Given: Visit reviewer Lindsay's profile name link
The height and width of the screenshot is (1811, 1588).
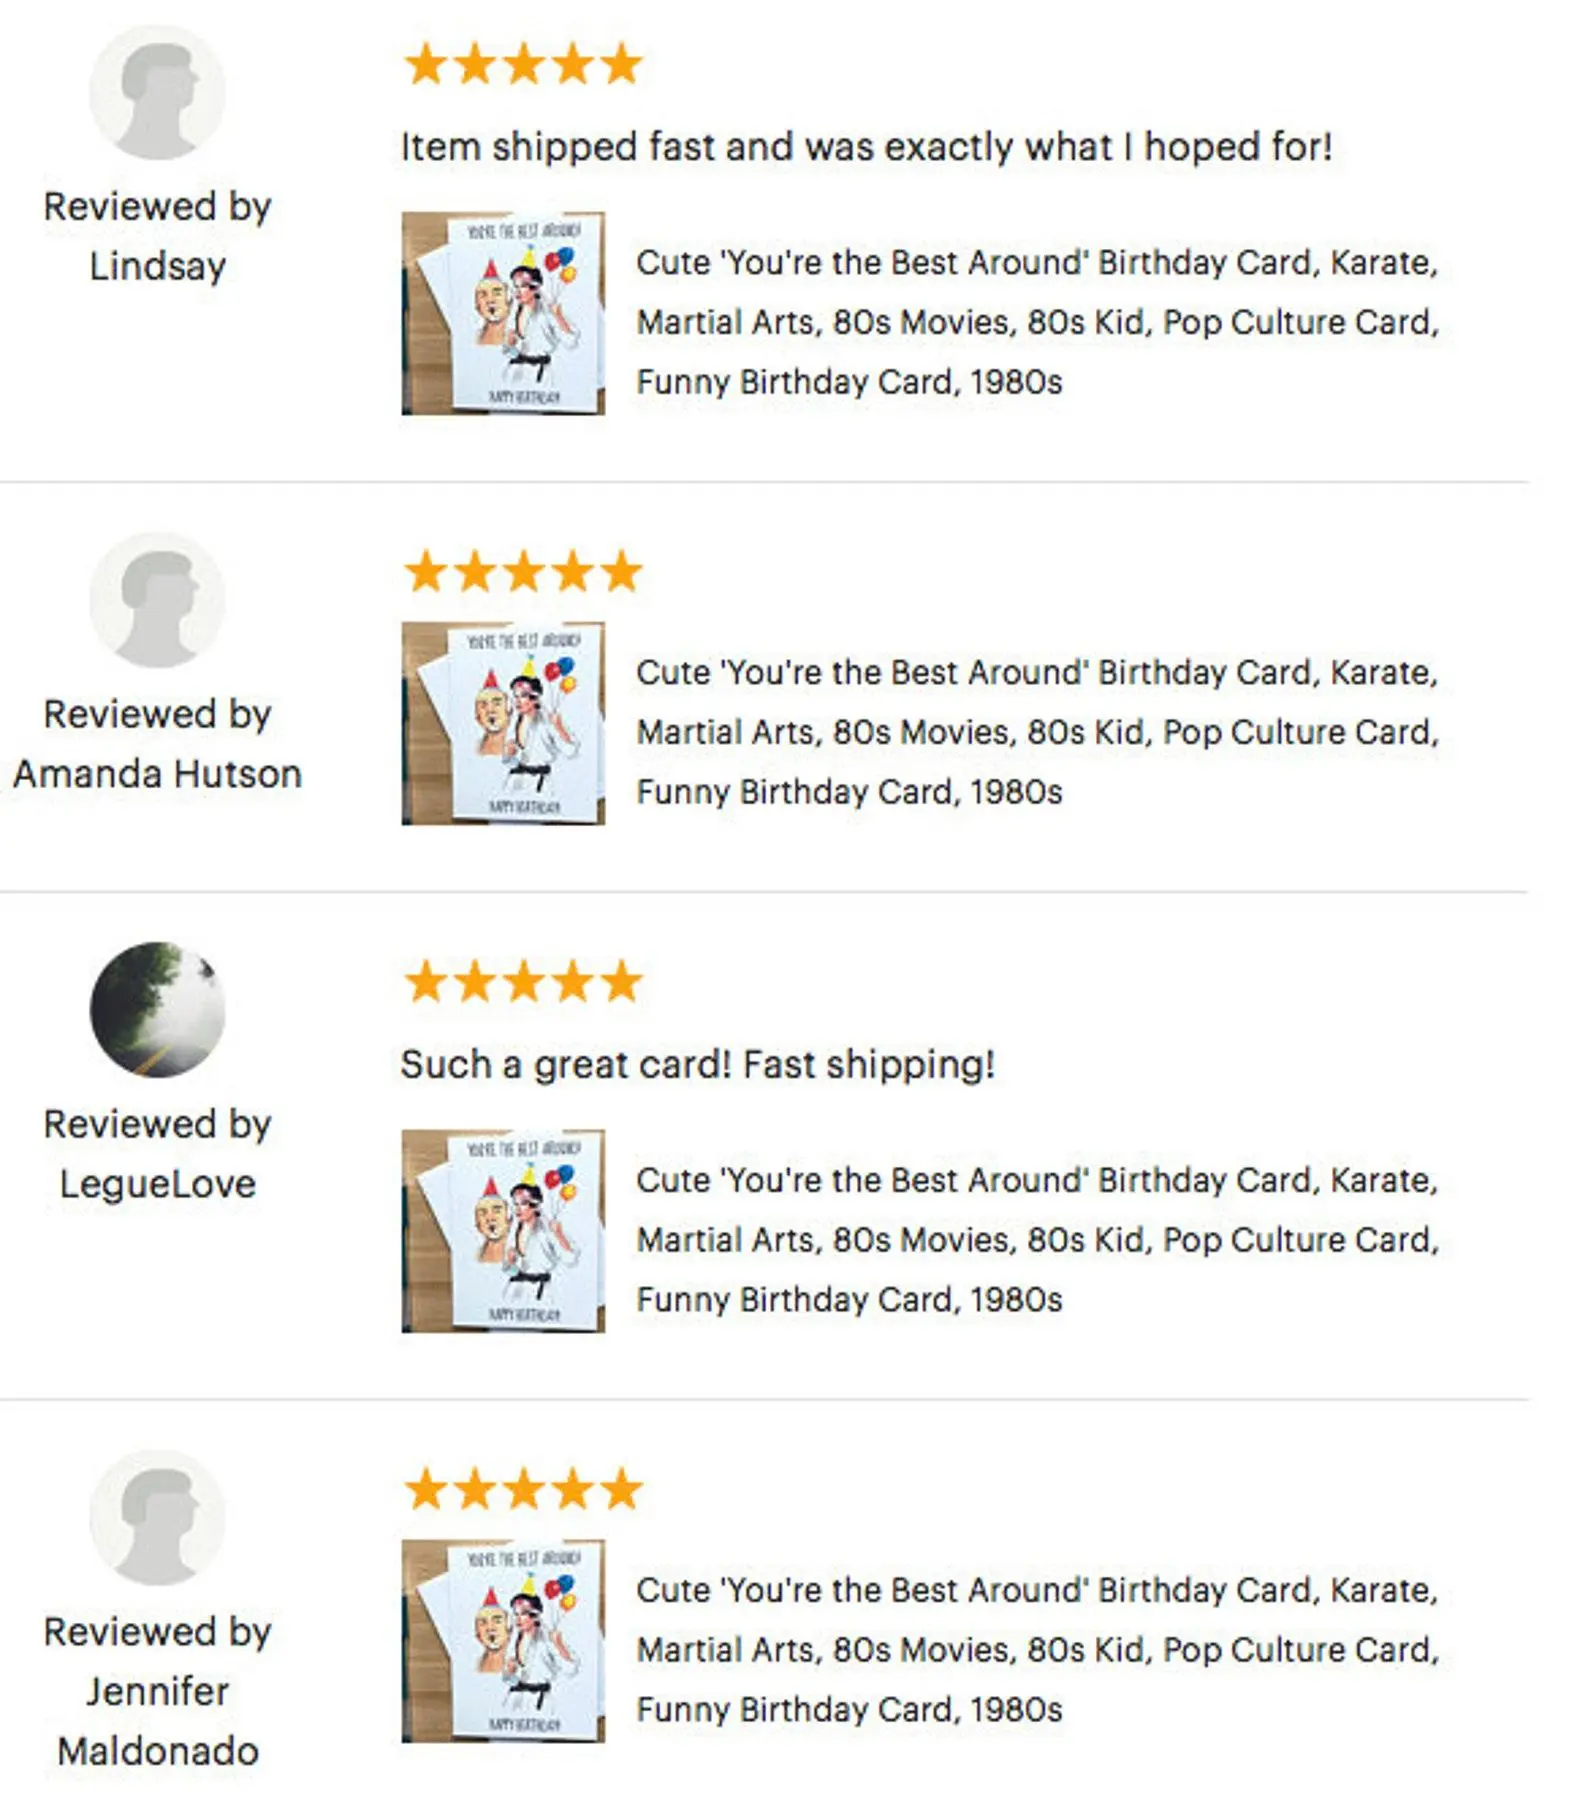Looking at the screenshot, I should coord(157,267).
